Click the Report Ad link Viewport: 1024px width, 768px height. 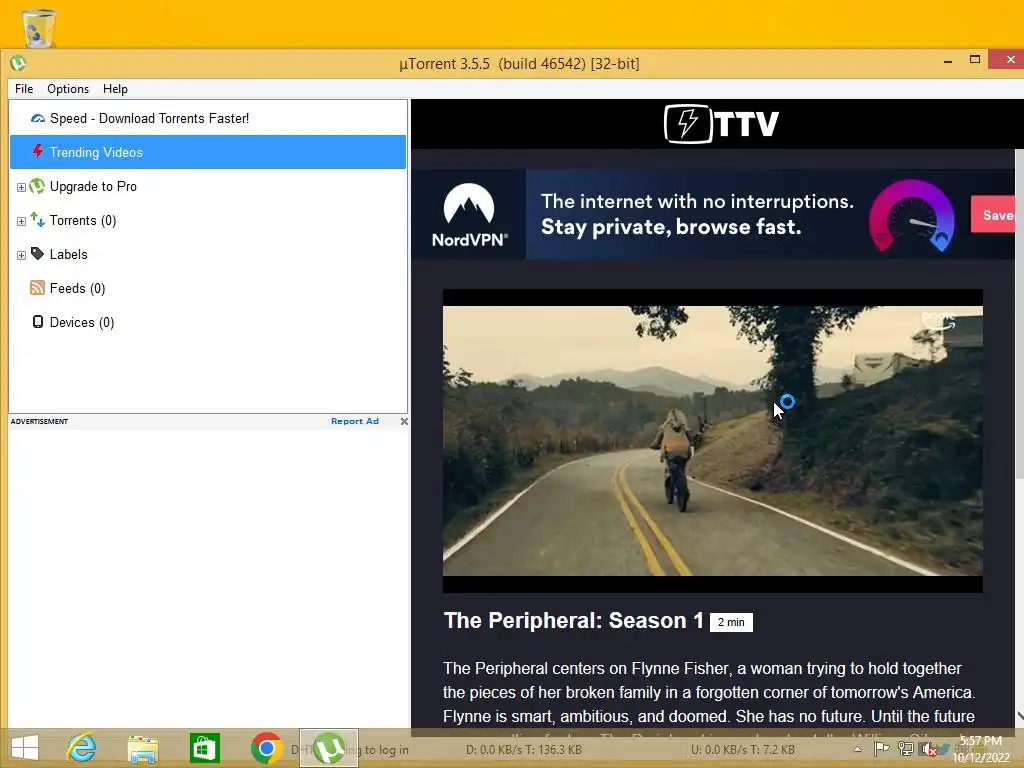coord(355,421)
